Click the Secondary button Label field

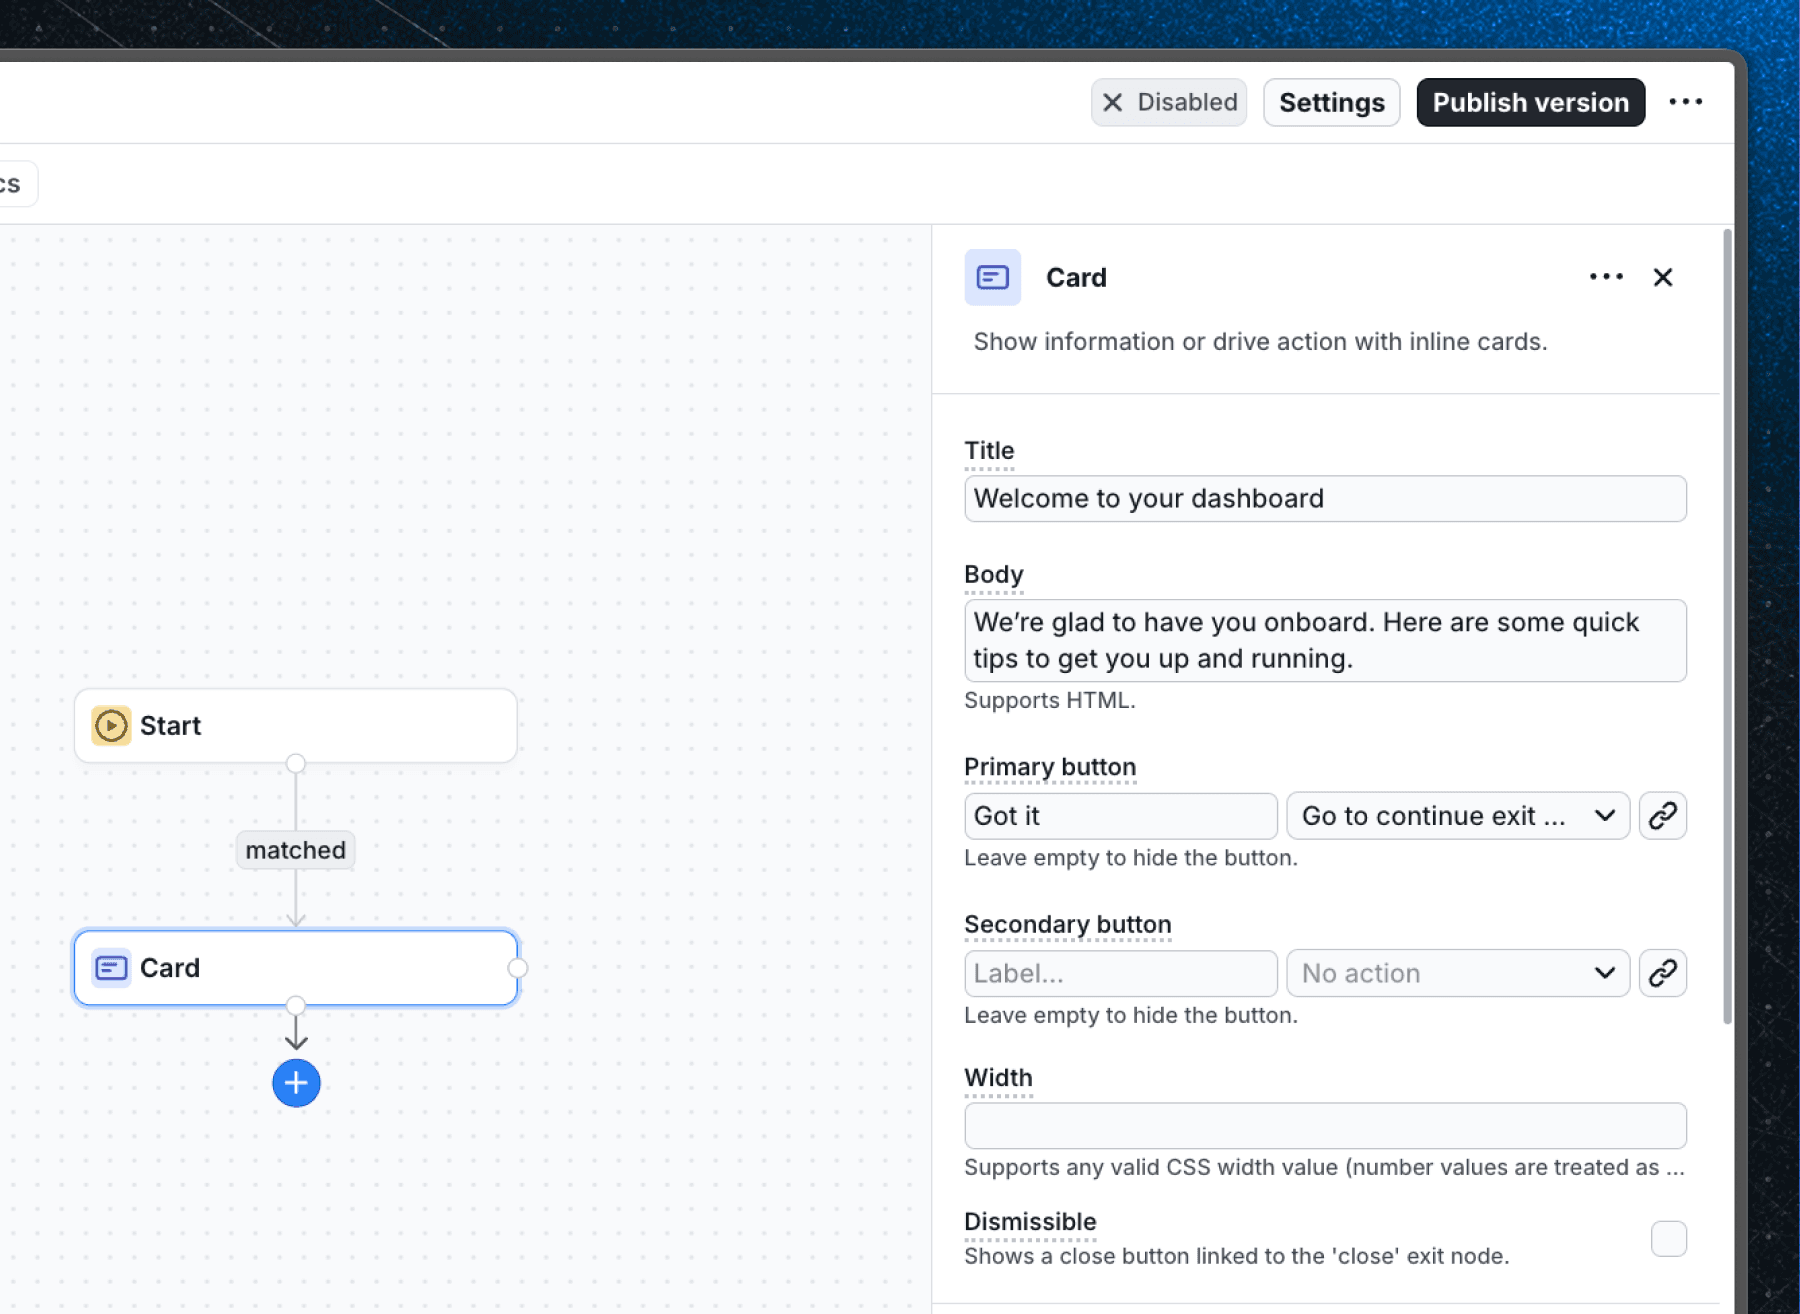pos(1120,973)
